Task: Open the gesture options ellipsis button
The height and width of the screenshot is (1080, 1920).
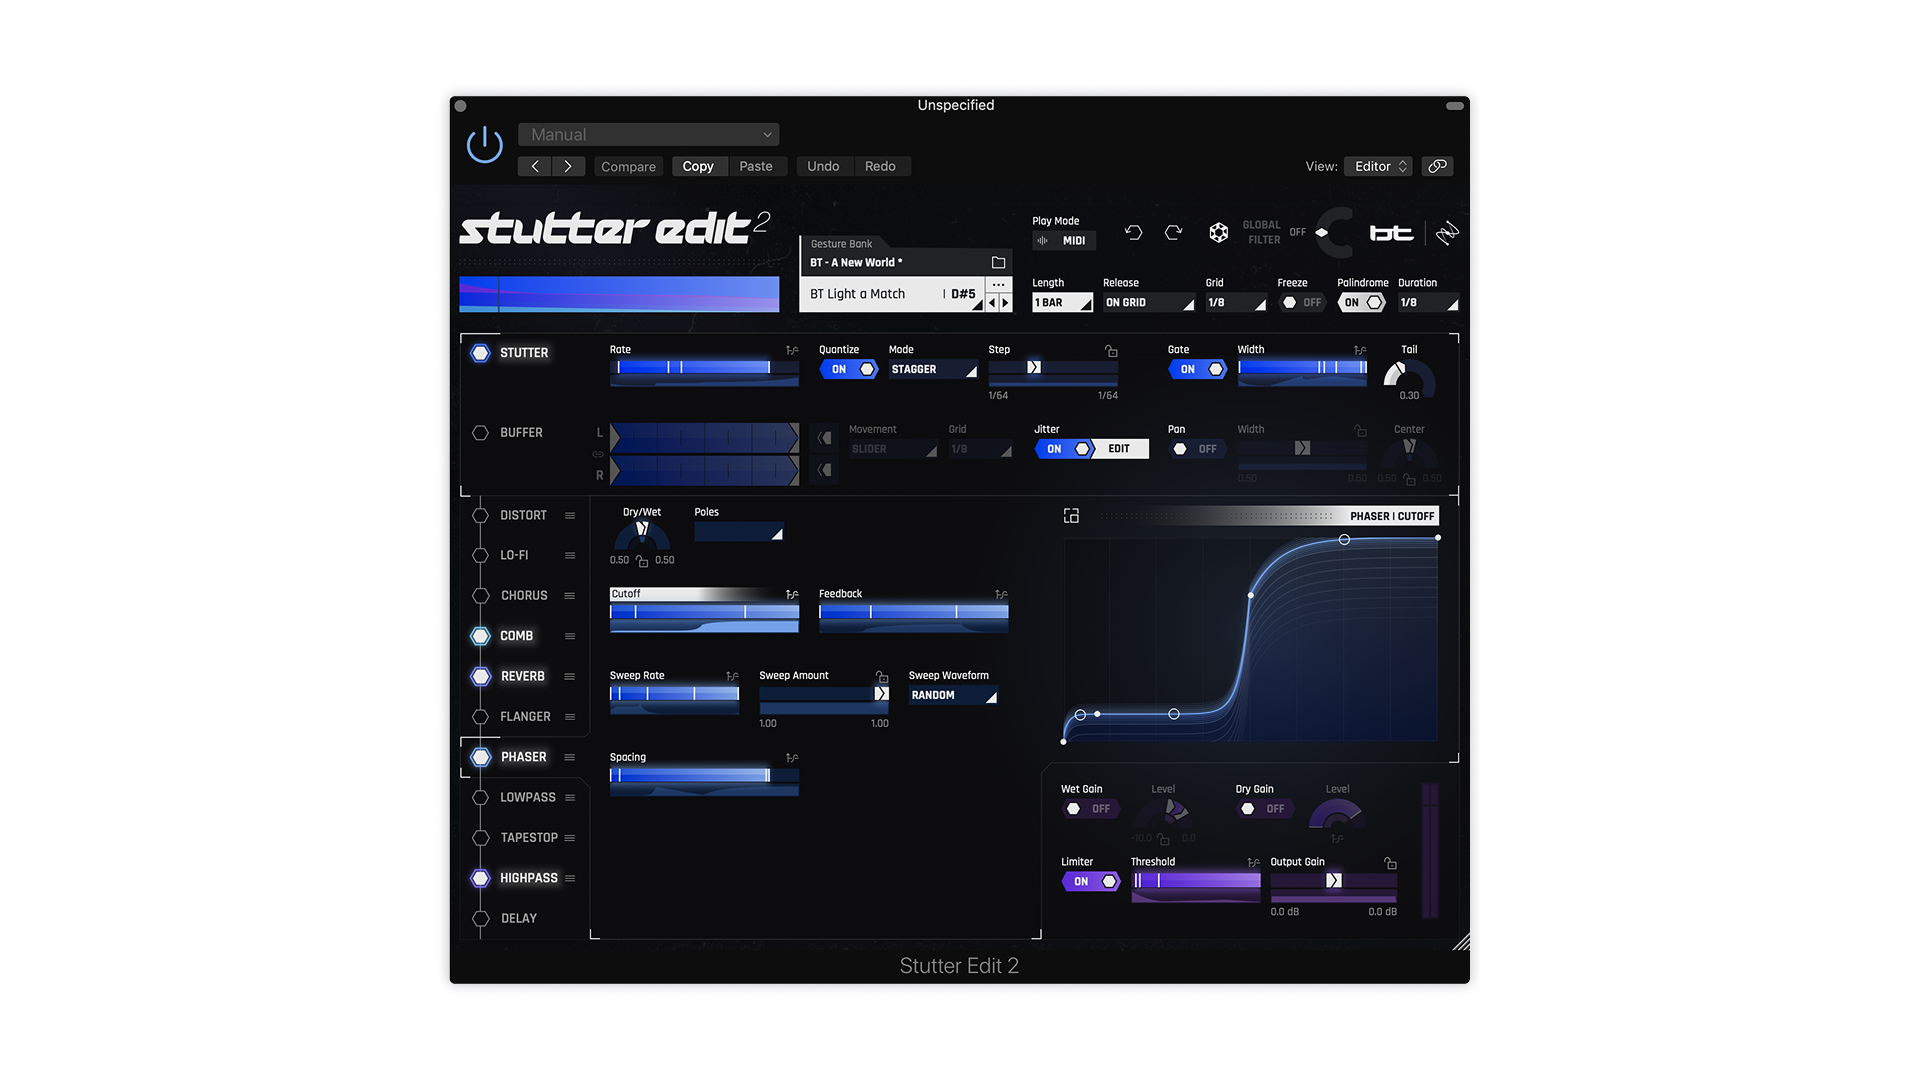Action: tap(998, 285)
